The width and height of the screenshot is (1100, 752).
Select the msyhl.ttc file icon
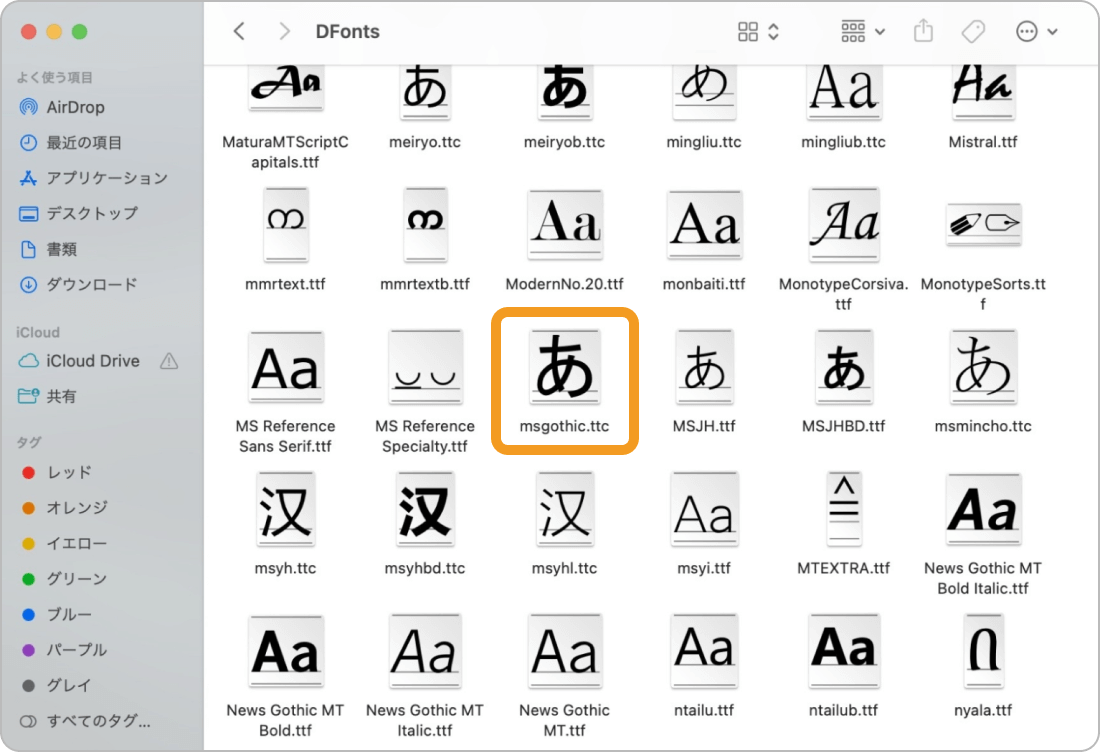565,509
